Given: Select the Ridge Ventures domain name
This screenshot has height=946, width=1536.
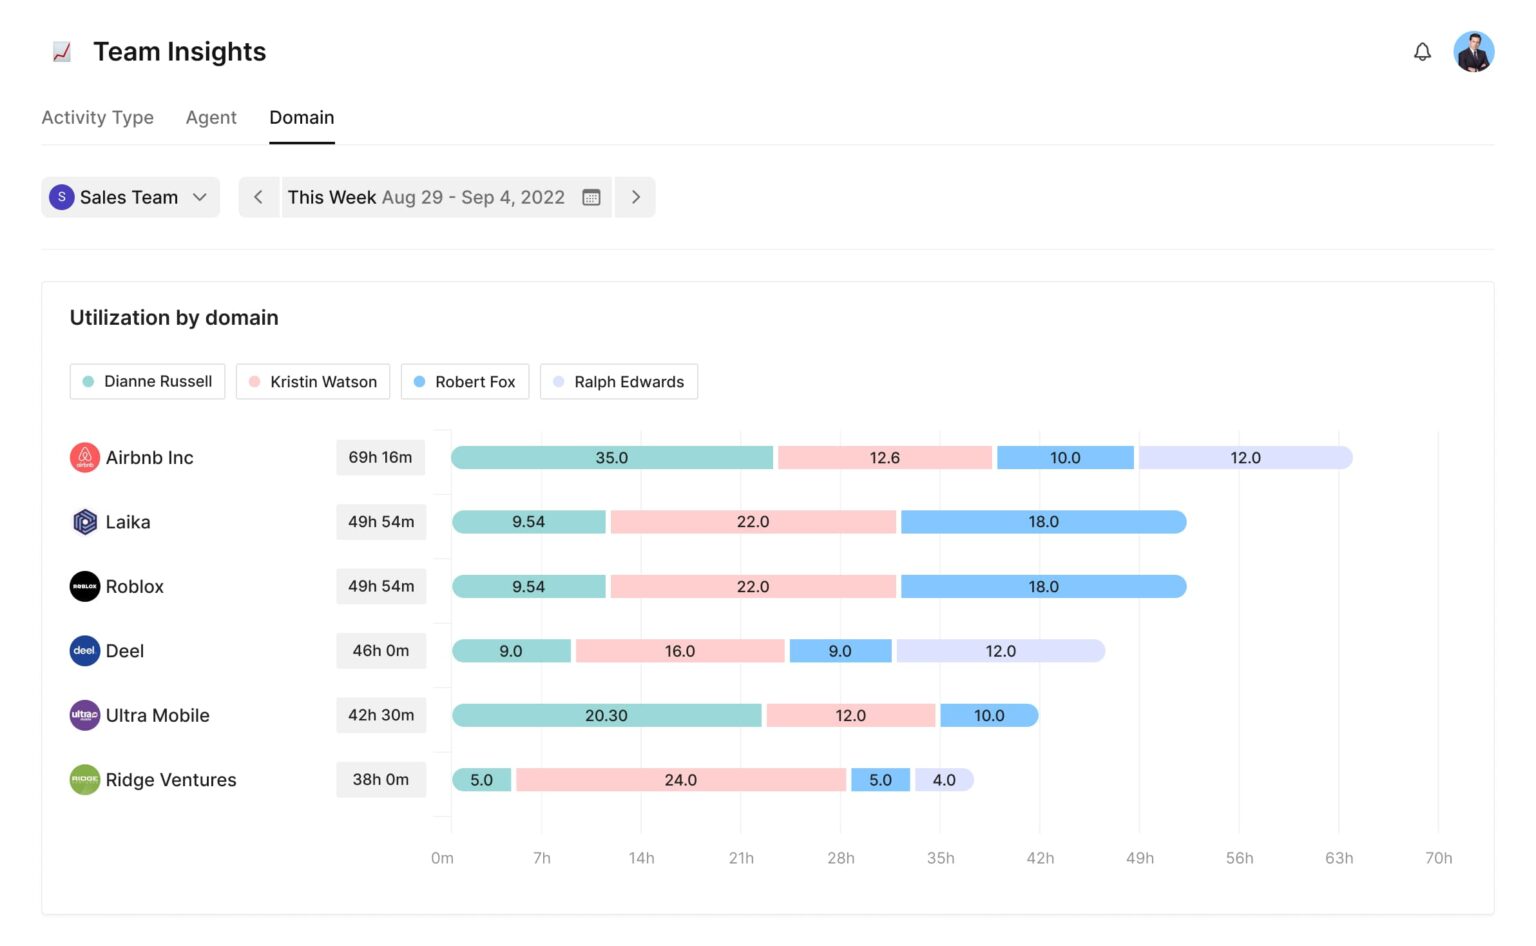Looking at the screenshot, I should [x=171, y=780].
